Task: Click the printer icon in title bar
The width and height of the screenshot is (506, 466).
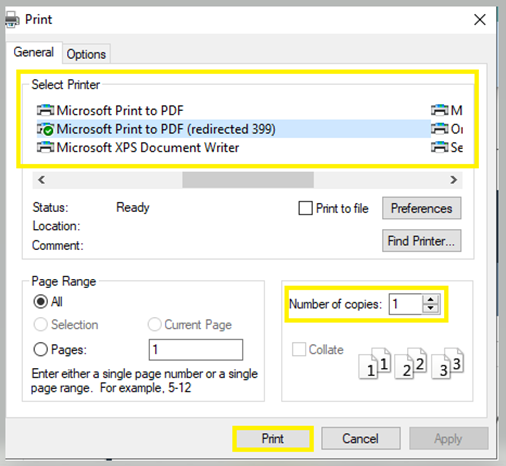Action: click(12, 20)
